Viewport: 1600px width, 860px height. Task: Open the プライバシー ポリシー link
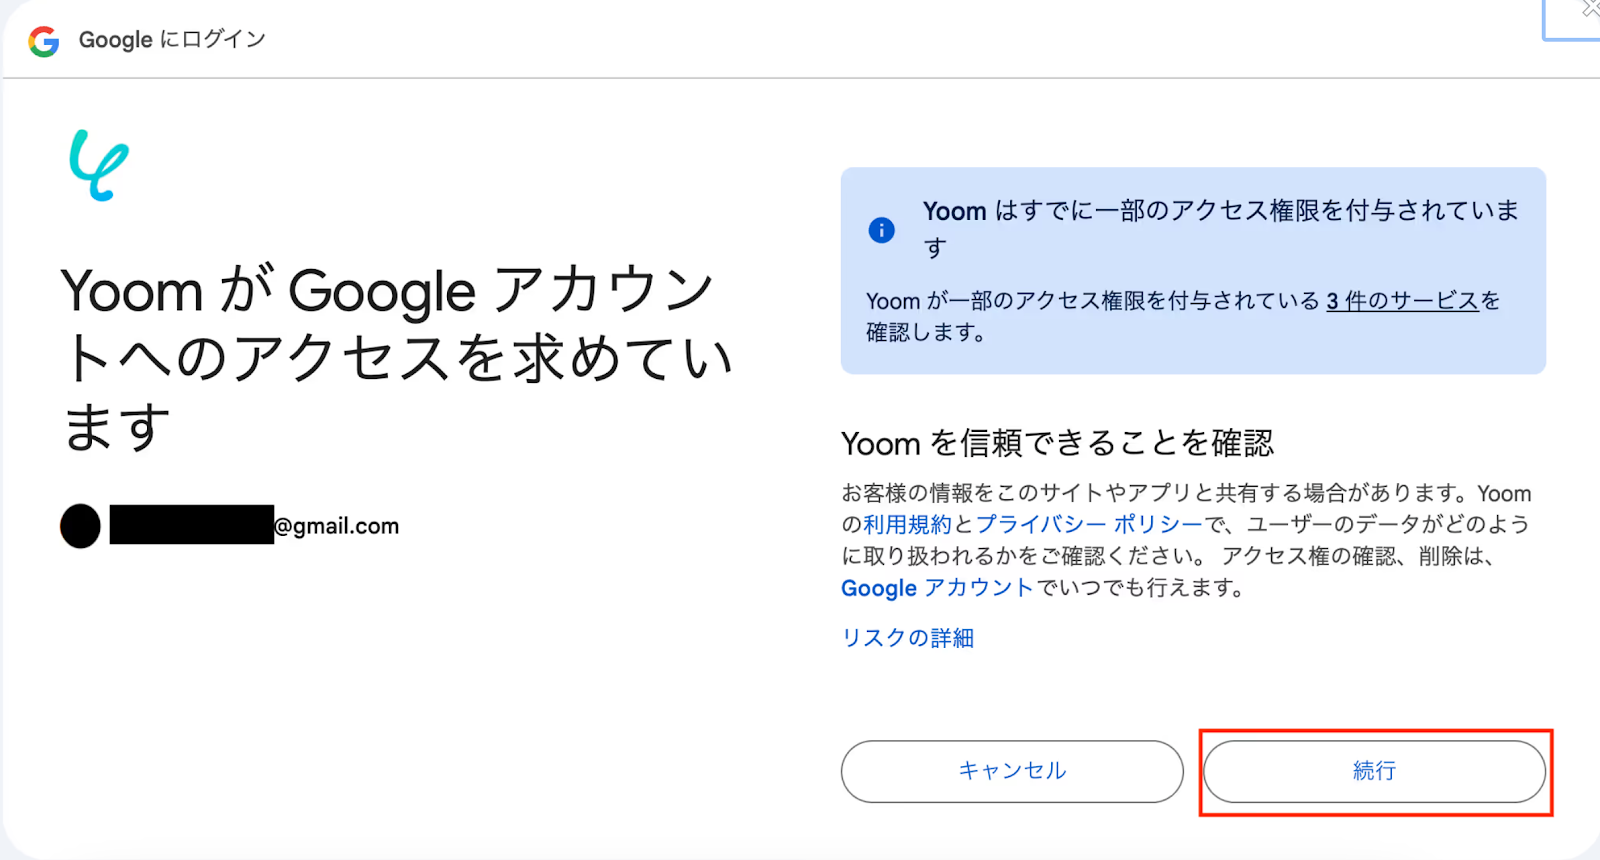point(1089,525)
